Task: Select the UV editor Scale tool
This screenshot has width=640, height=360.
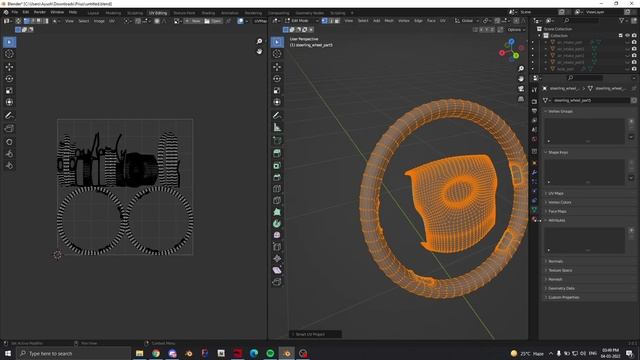Action: click(x=9, y=90)
